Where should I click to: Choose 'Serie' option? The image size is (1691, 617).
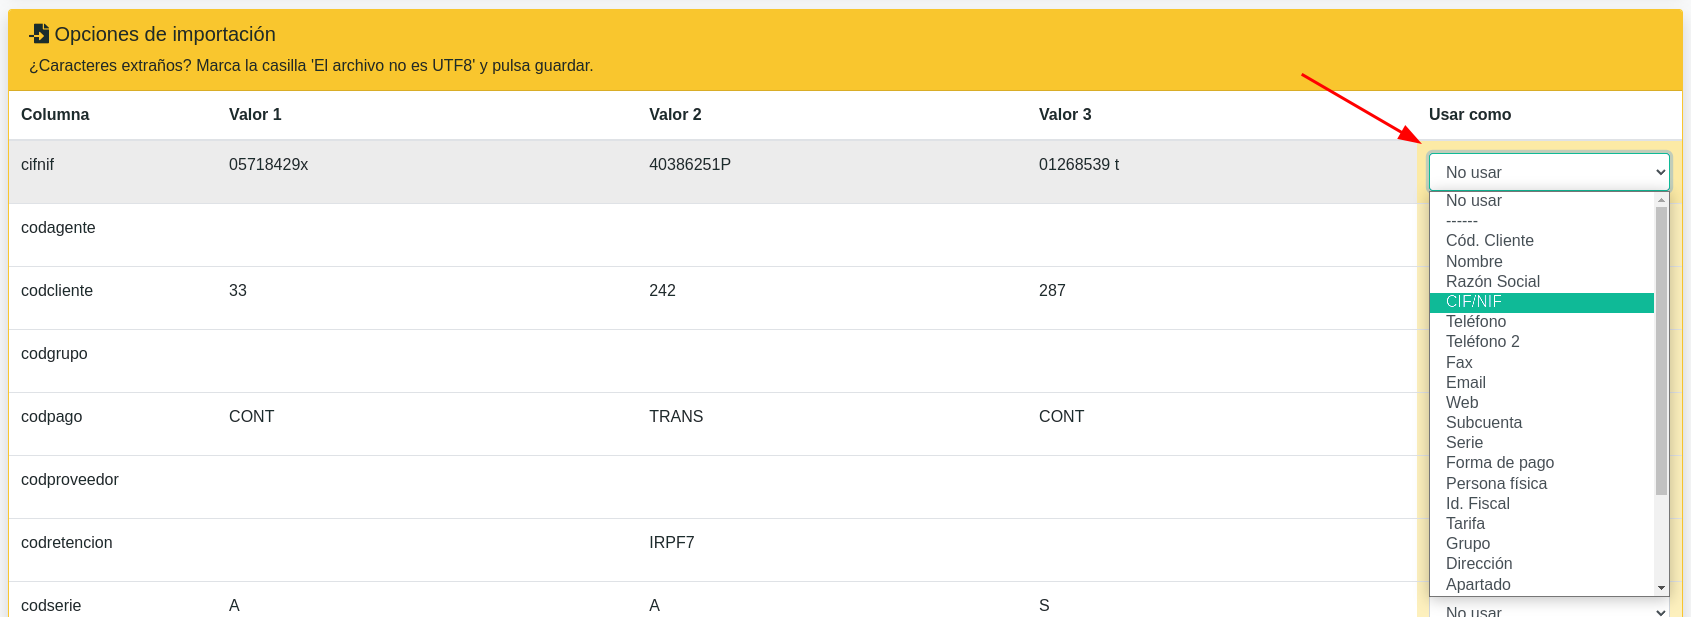point(1542,443)
